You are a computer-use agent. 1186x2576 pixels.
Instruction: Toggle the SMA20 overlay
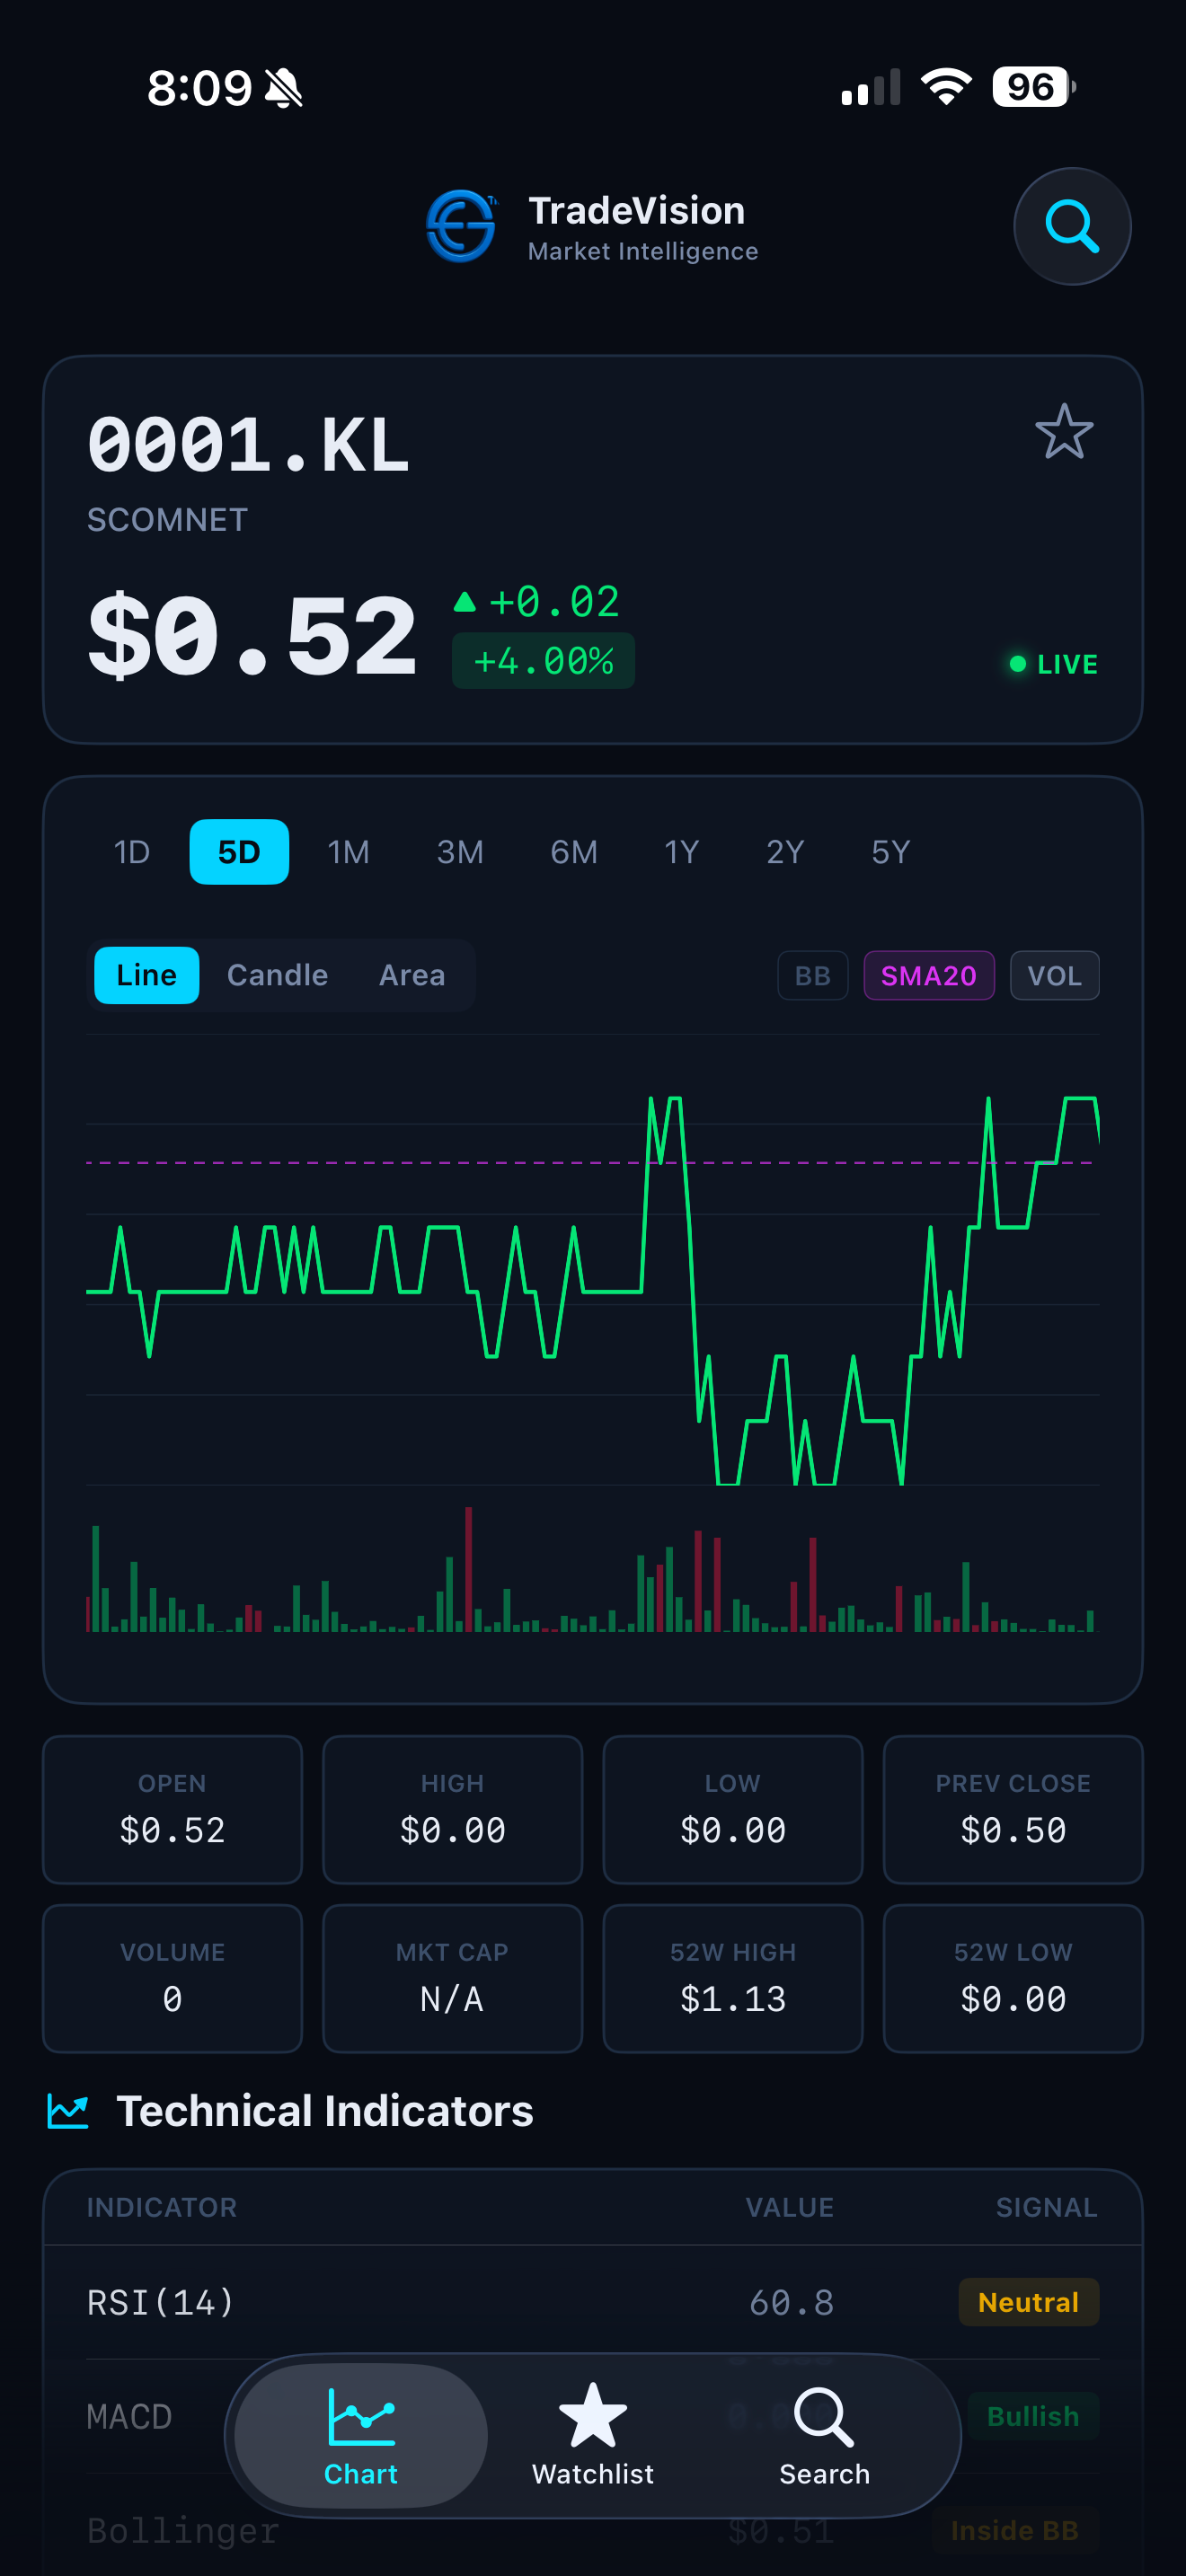tap(929, 975)
